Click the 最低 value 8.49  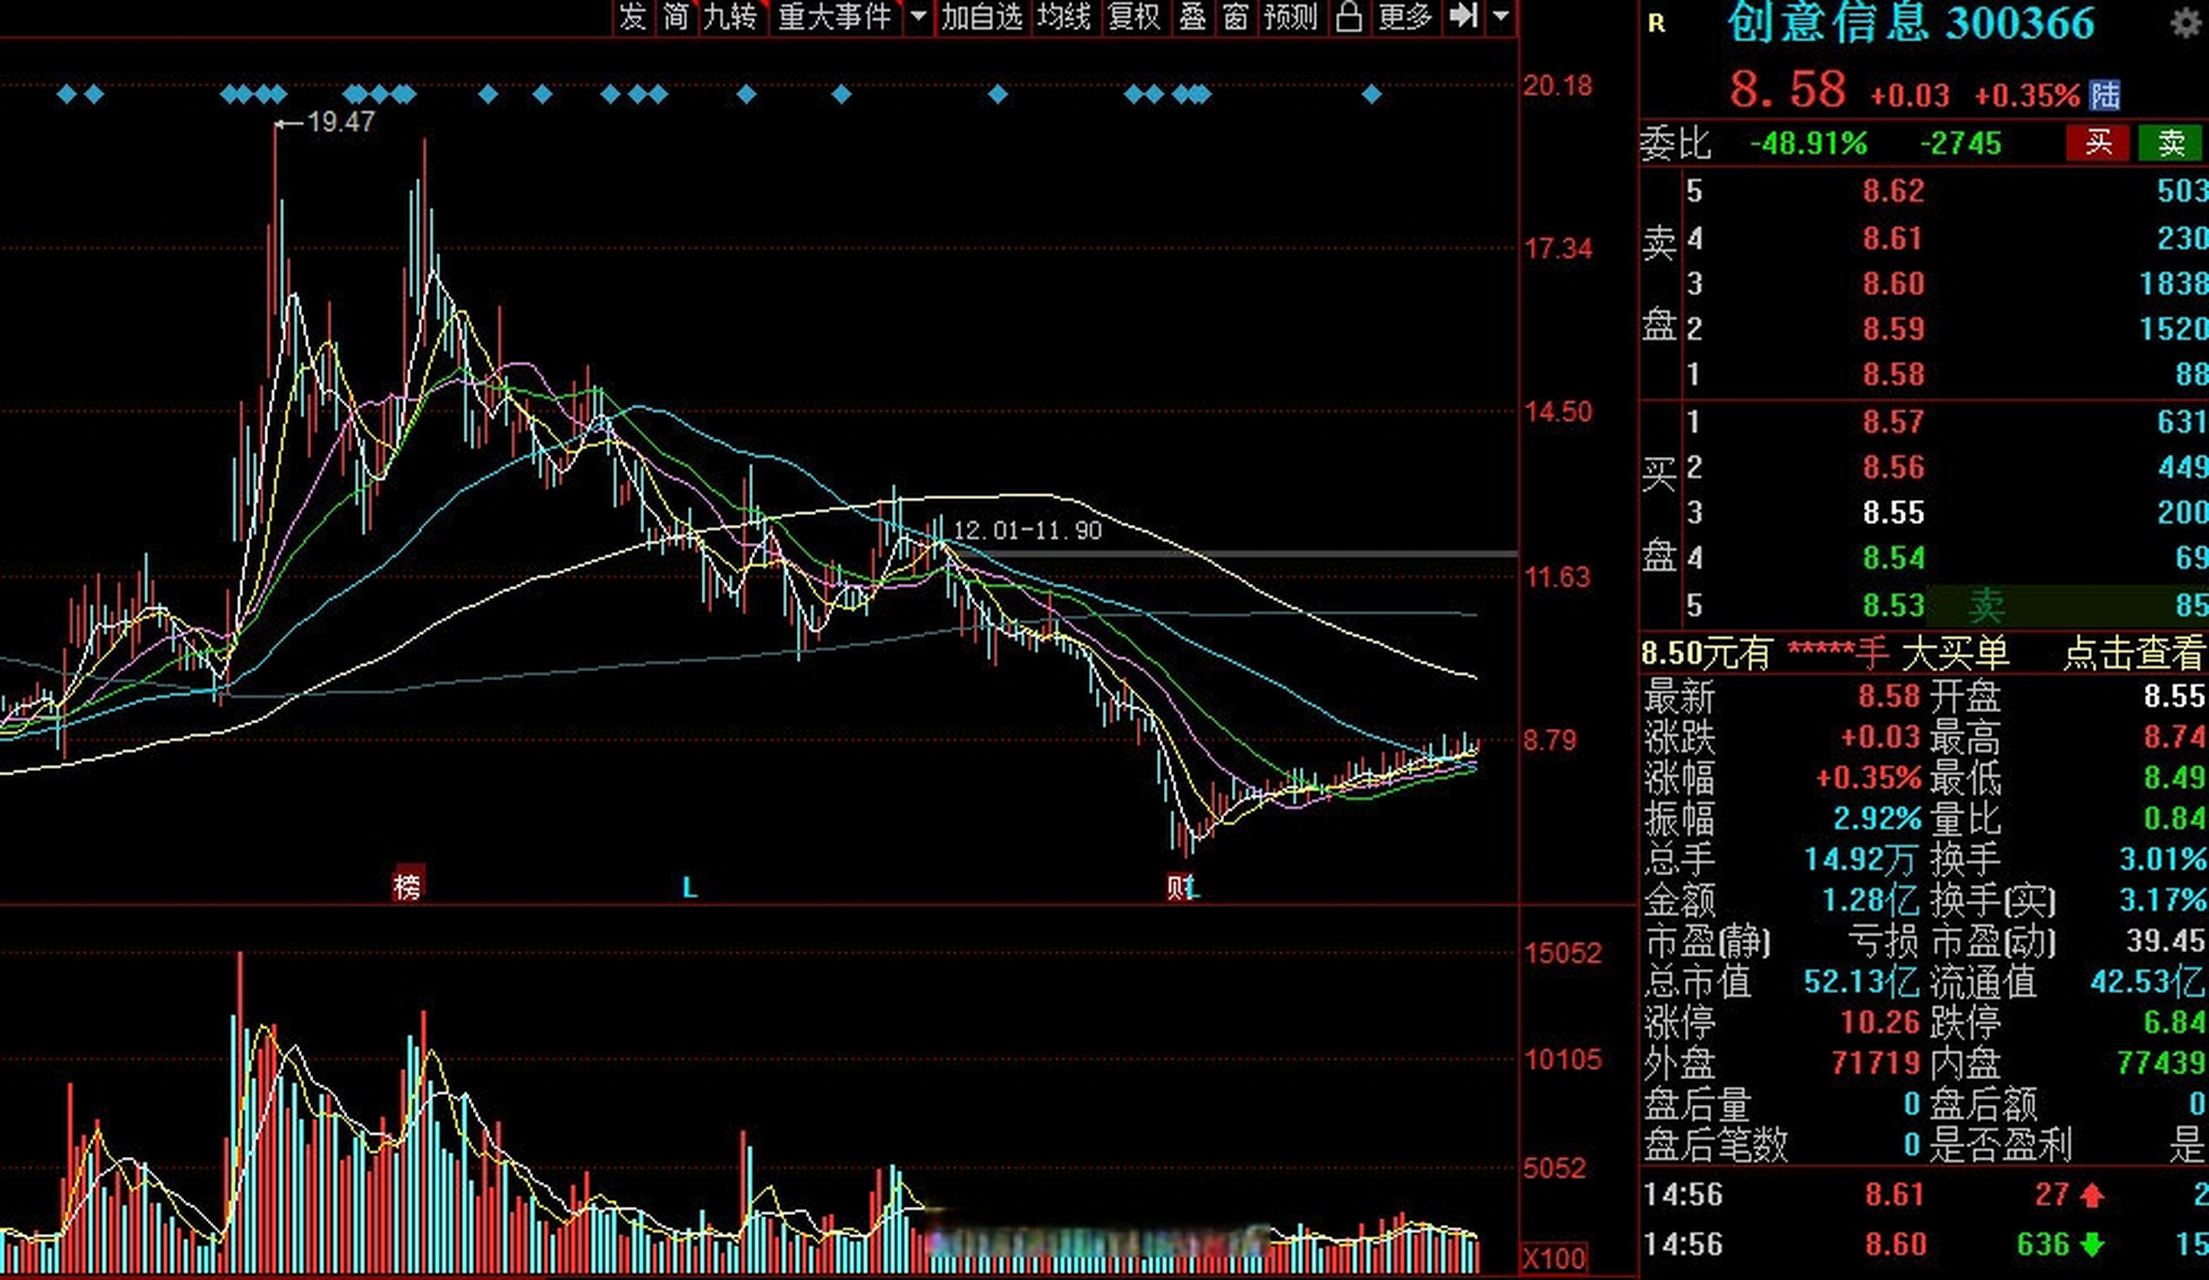2174,778
